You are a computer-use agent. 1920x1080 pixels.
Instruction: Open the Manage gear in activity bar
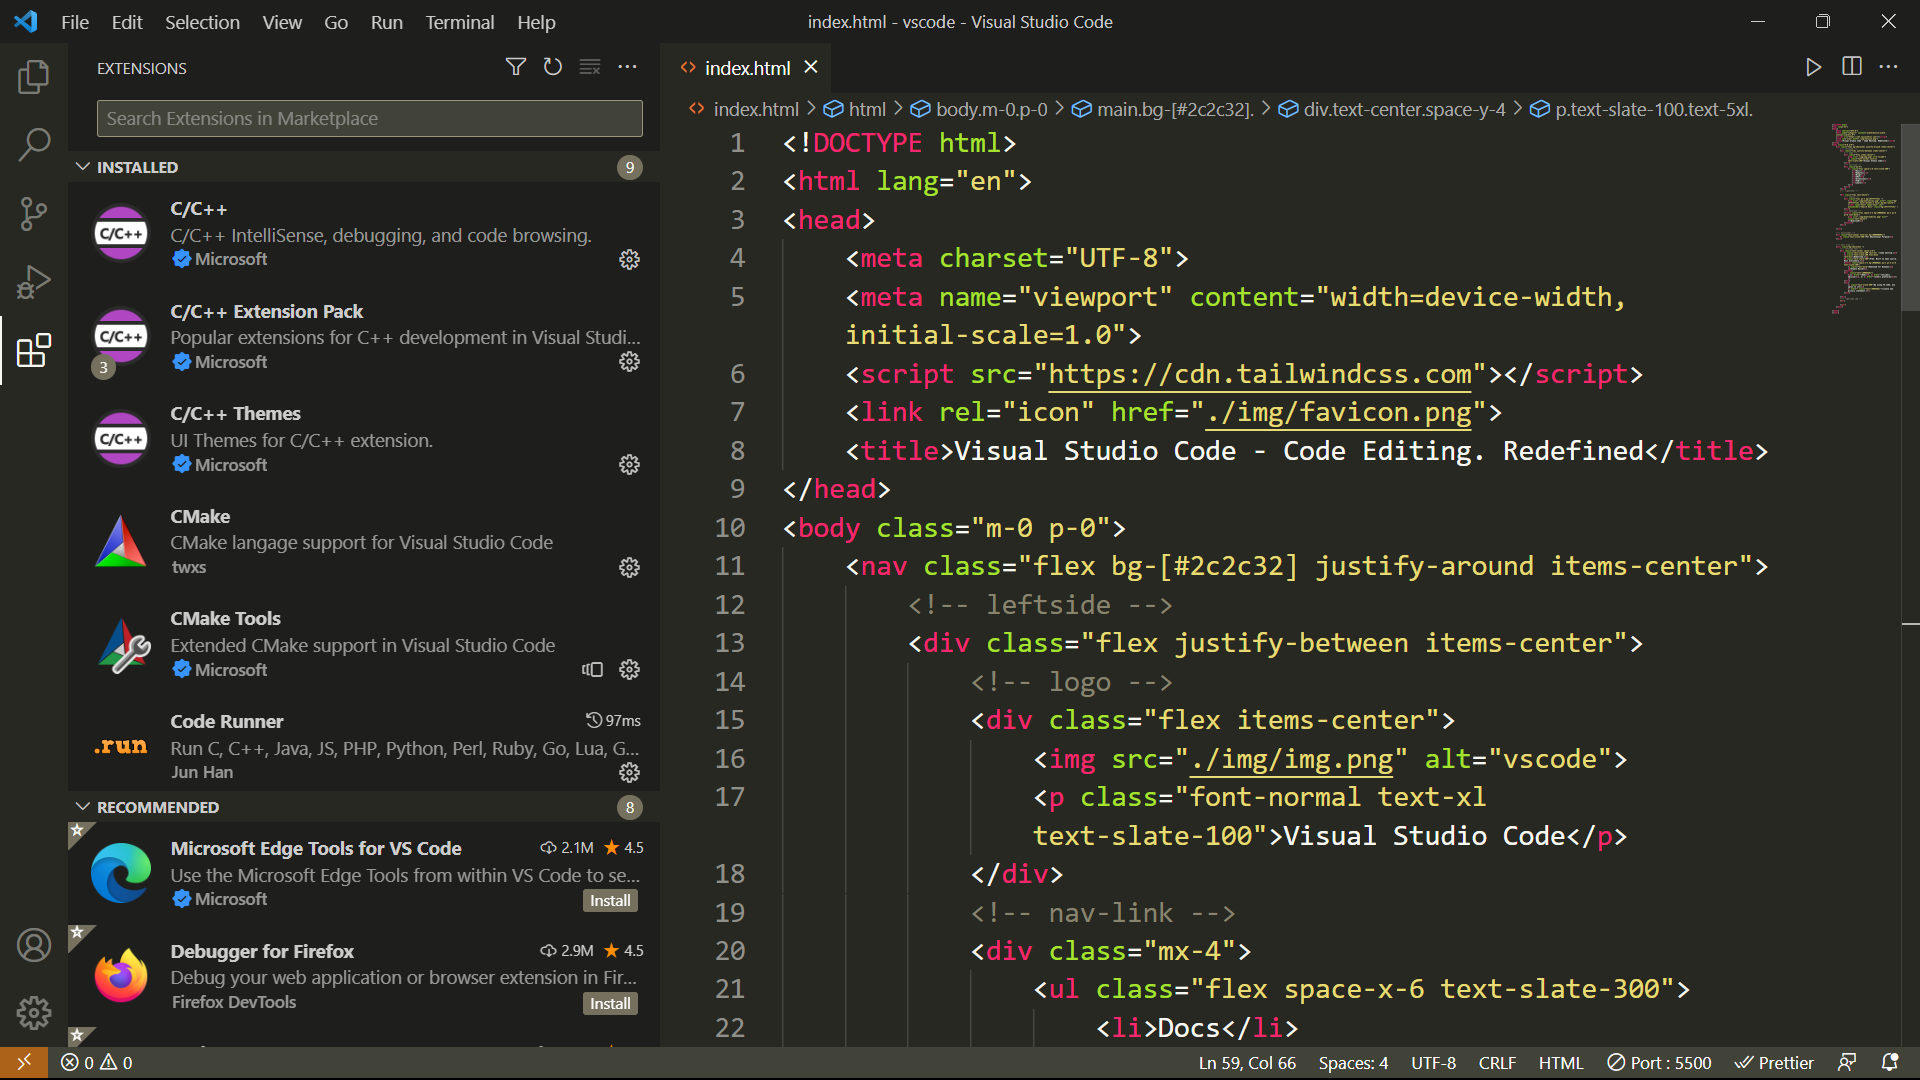(x=34, y=1013)
